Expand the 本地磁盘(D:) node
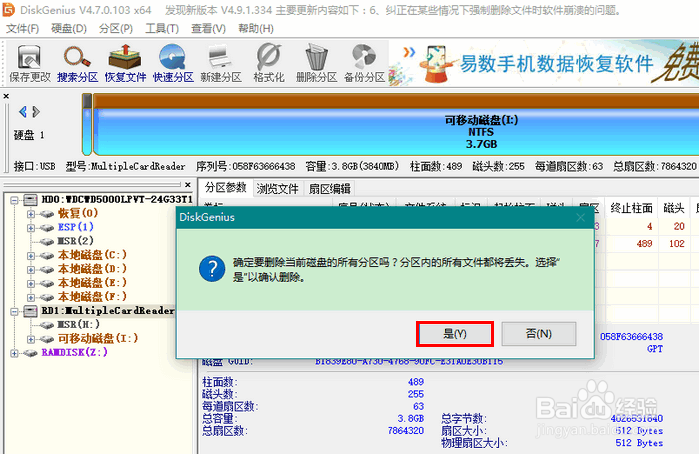 click(x=31, y=270)
